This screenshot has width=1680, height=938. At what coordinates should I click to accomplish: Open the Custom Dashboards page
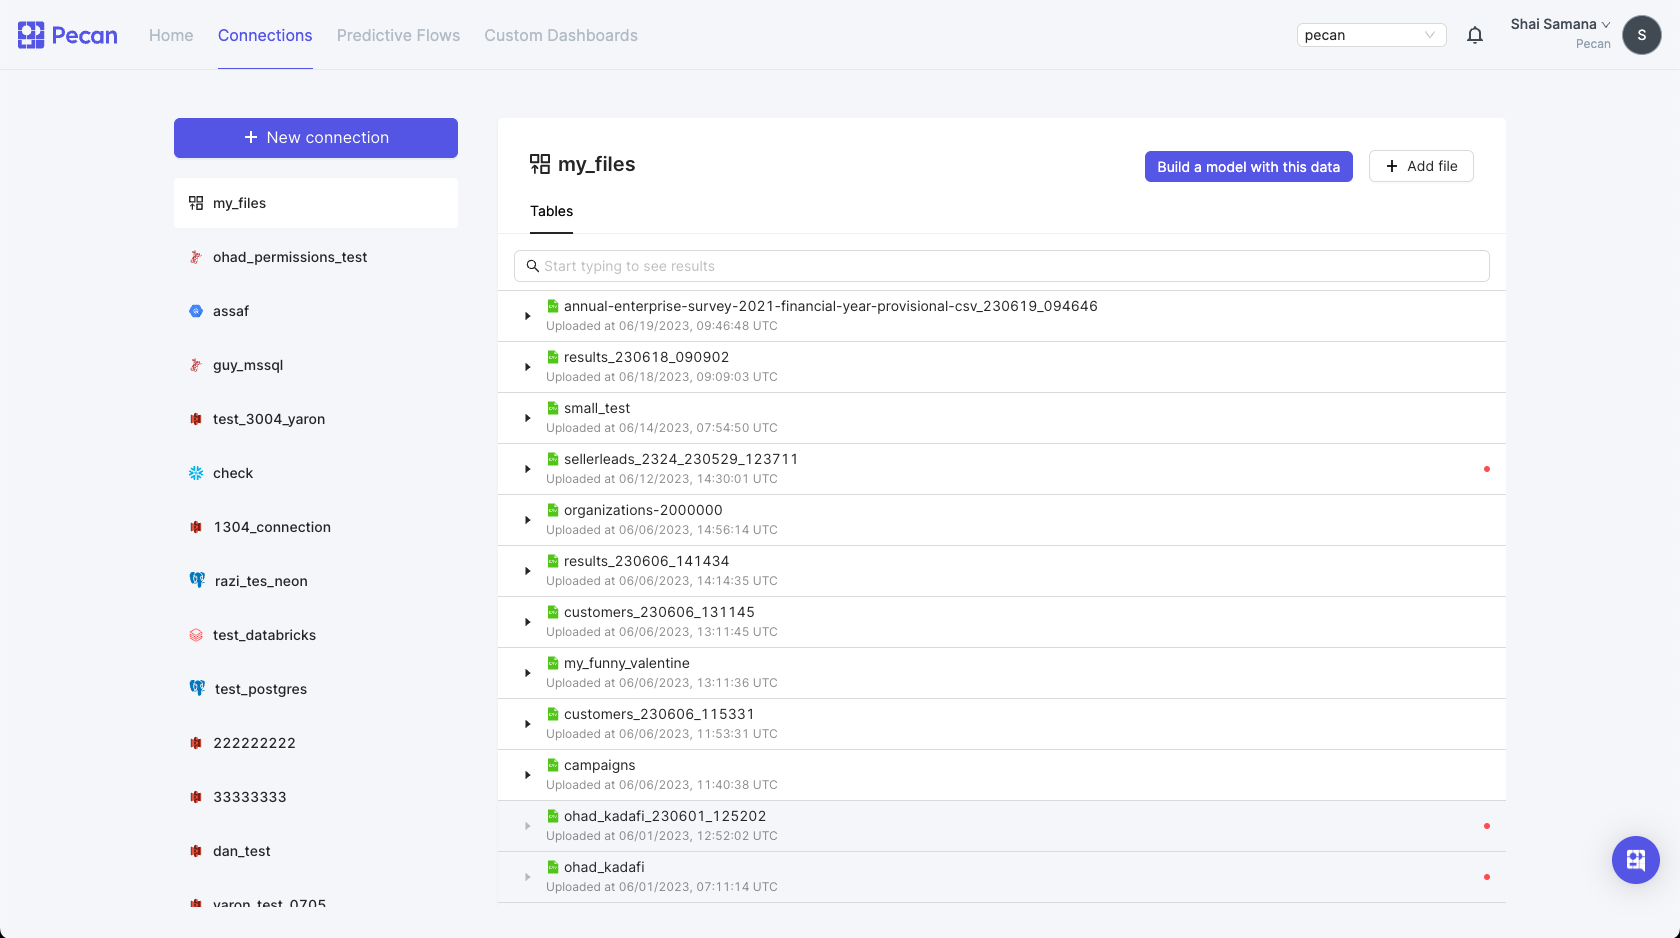(x=560, y=35)
